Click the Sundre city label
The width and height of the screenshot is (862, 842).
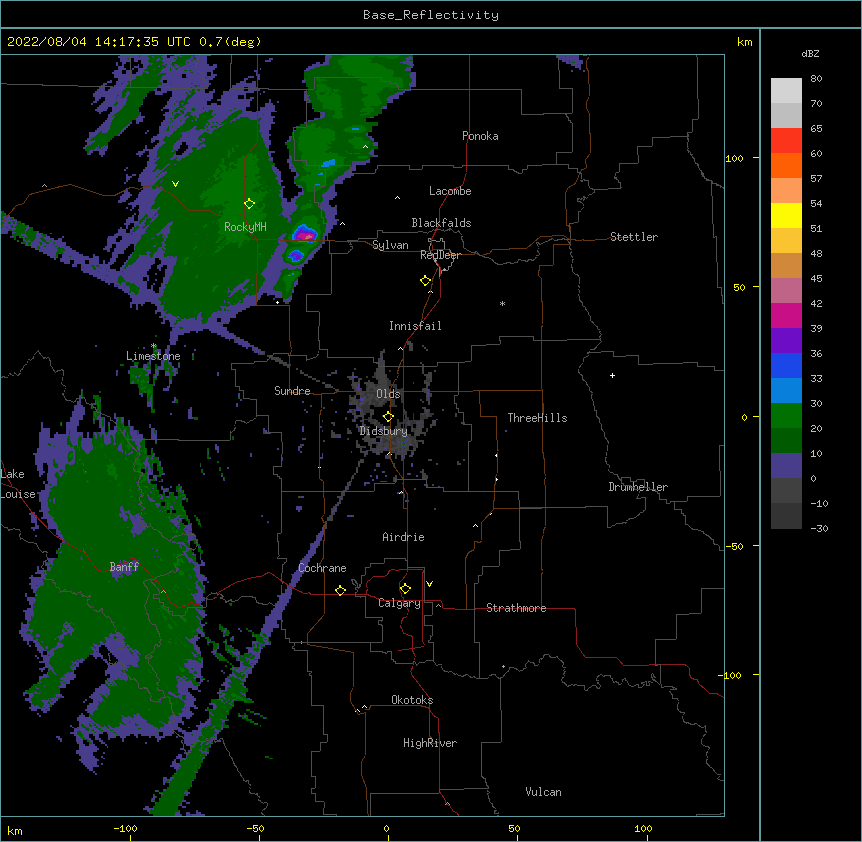292,391
